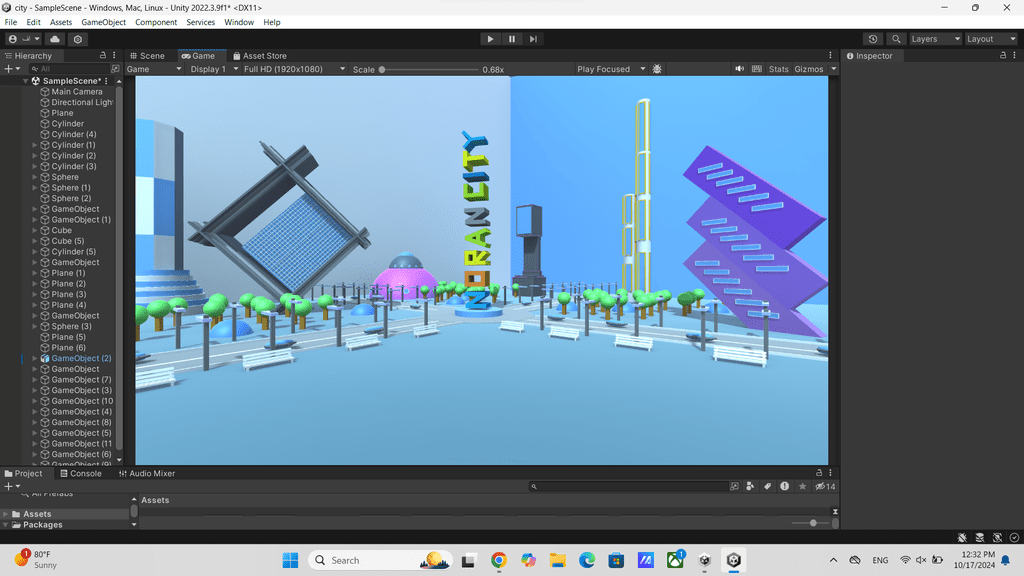This screenshot has height=576, width=1024.
Task: Open the Edit menu
Action: click(33, 22)
